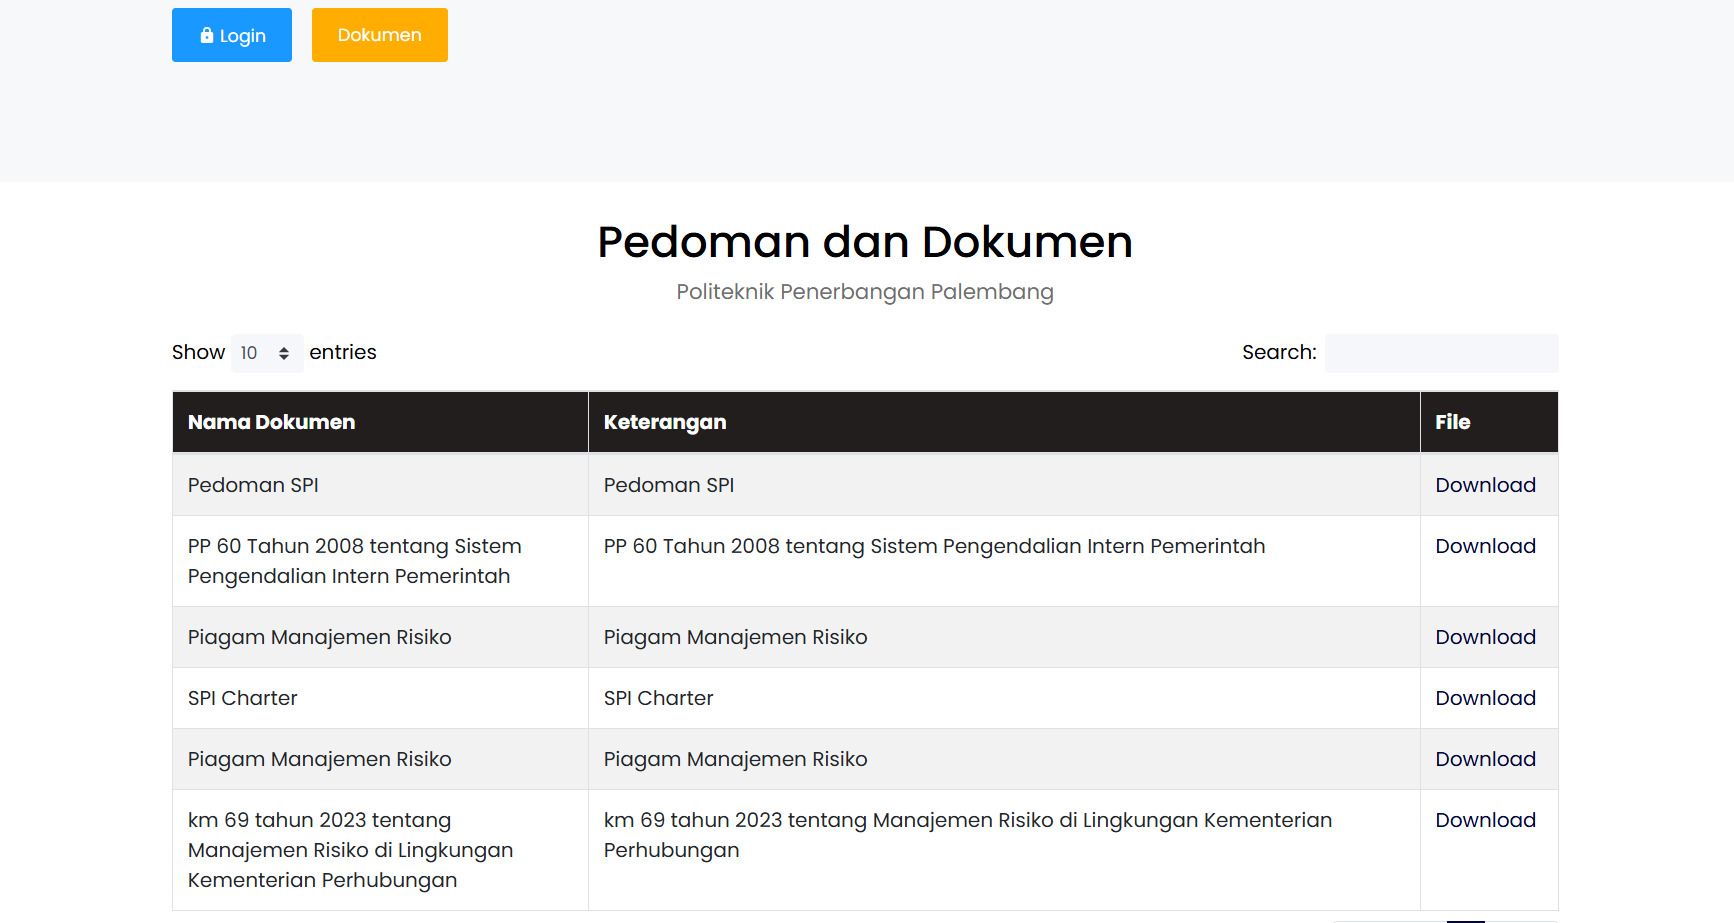The image size is (1734, 923).
Task: Click the Login button with lock icon
Action: coord(232,35)
